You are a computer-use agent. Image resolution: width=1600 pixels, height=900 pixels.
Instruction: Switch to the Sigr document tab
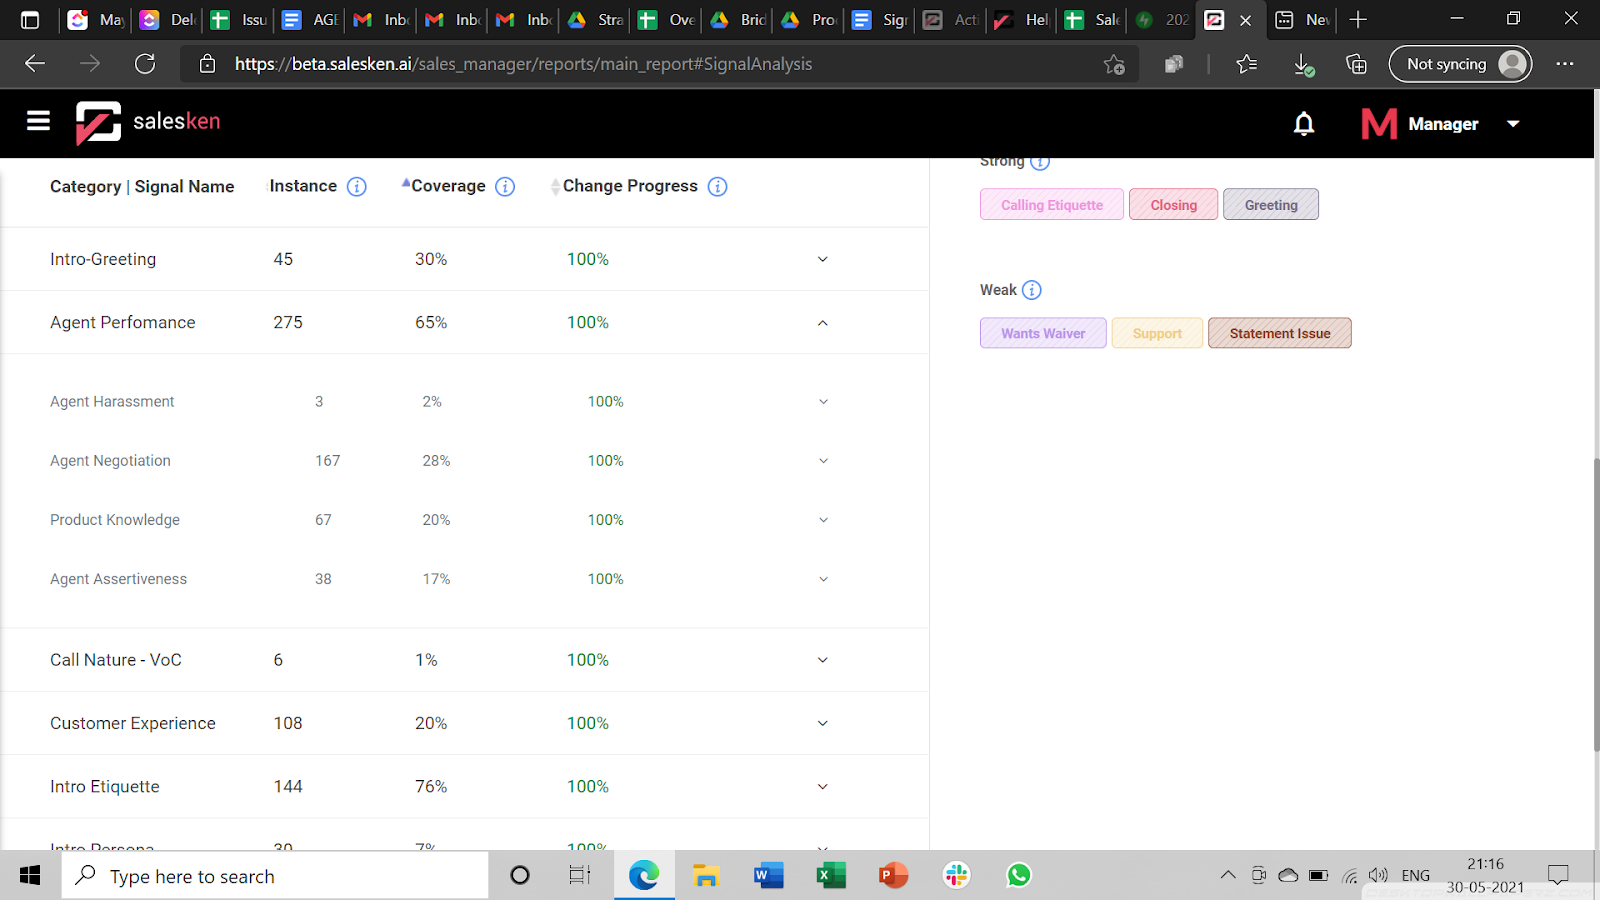[880, 20]
